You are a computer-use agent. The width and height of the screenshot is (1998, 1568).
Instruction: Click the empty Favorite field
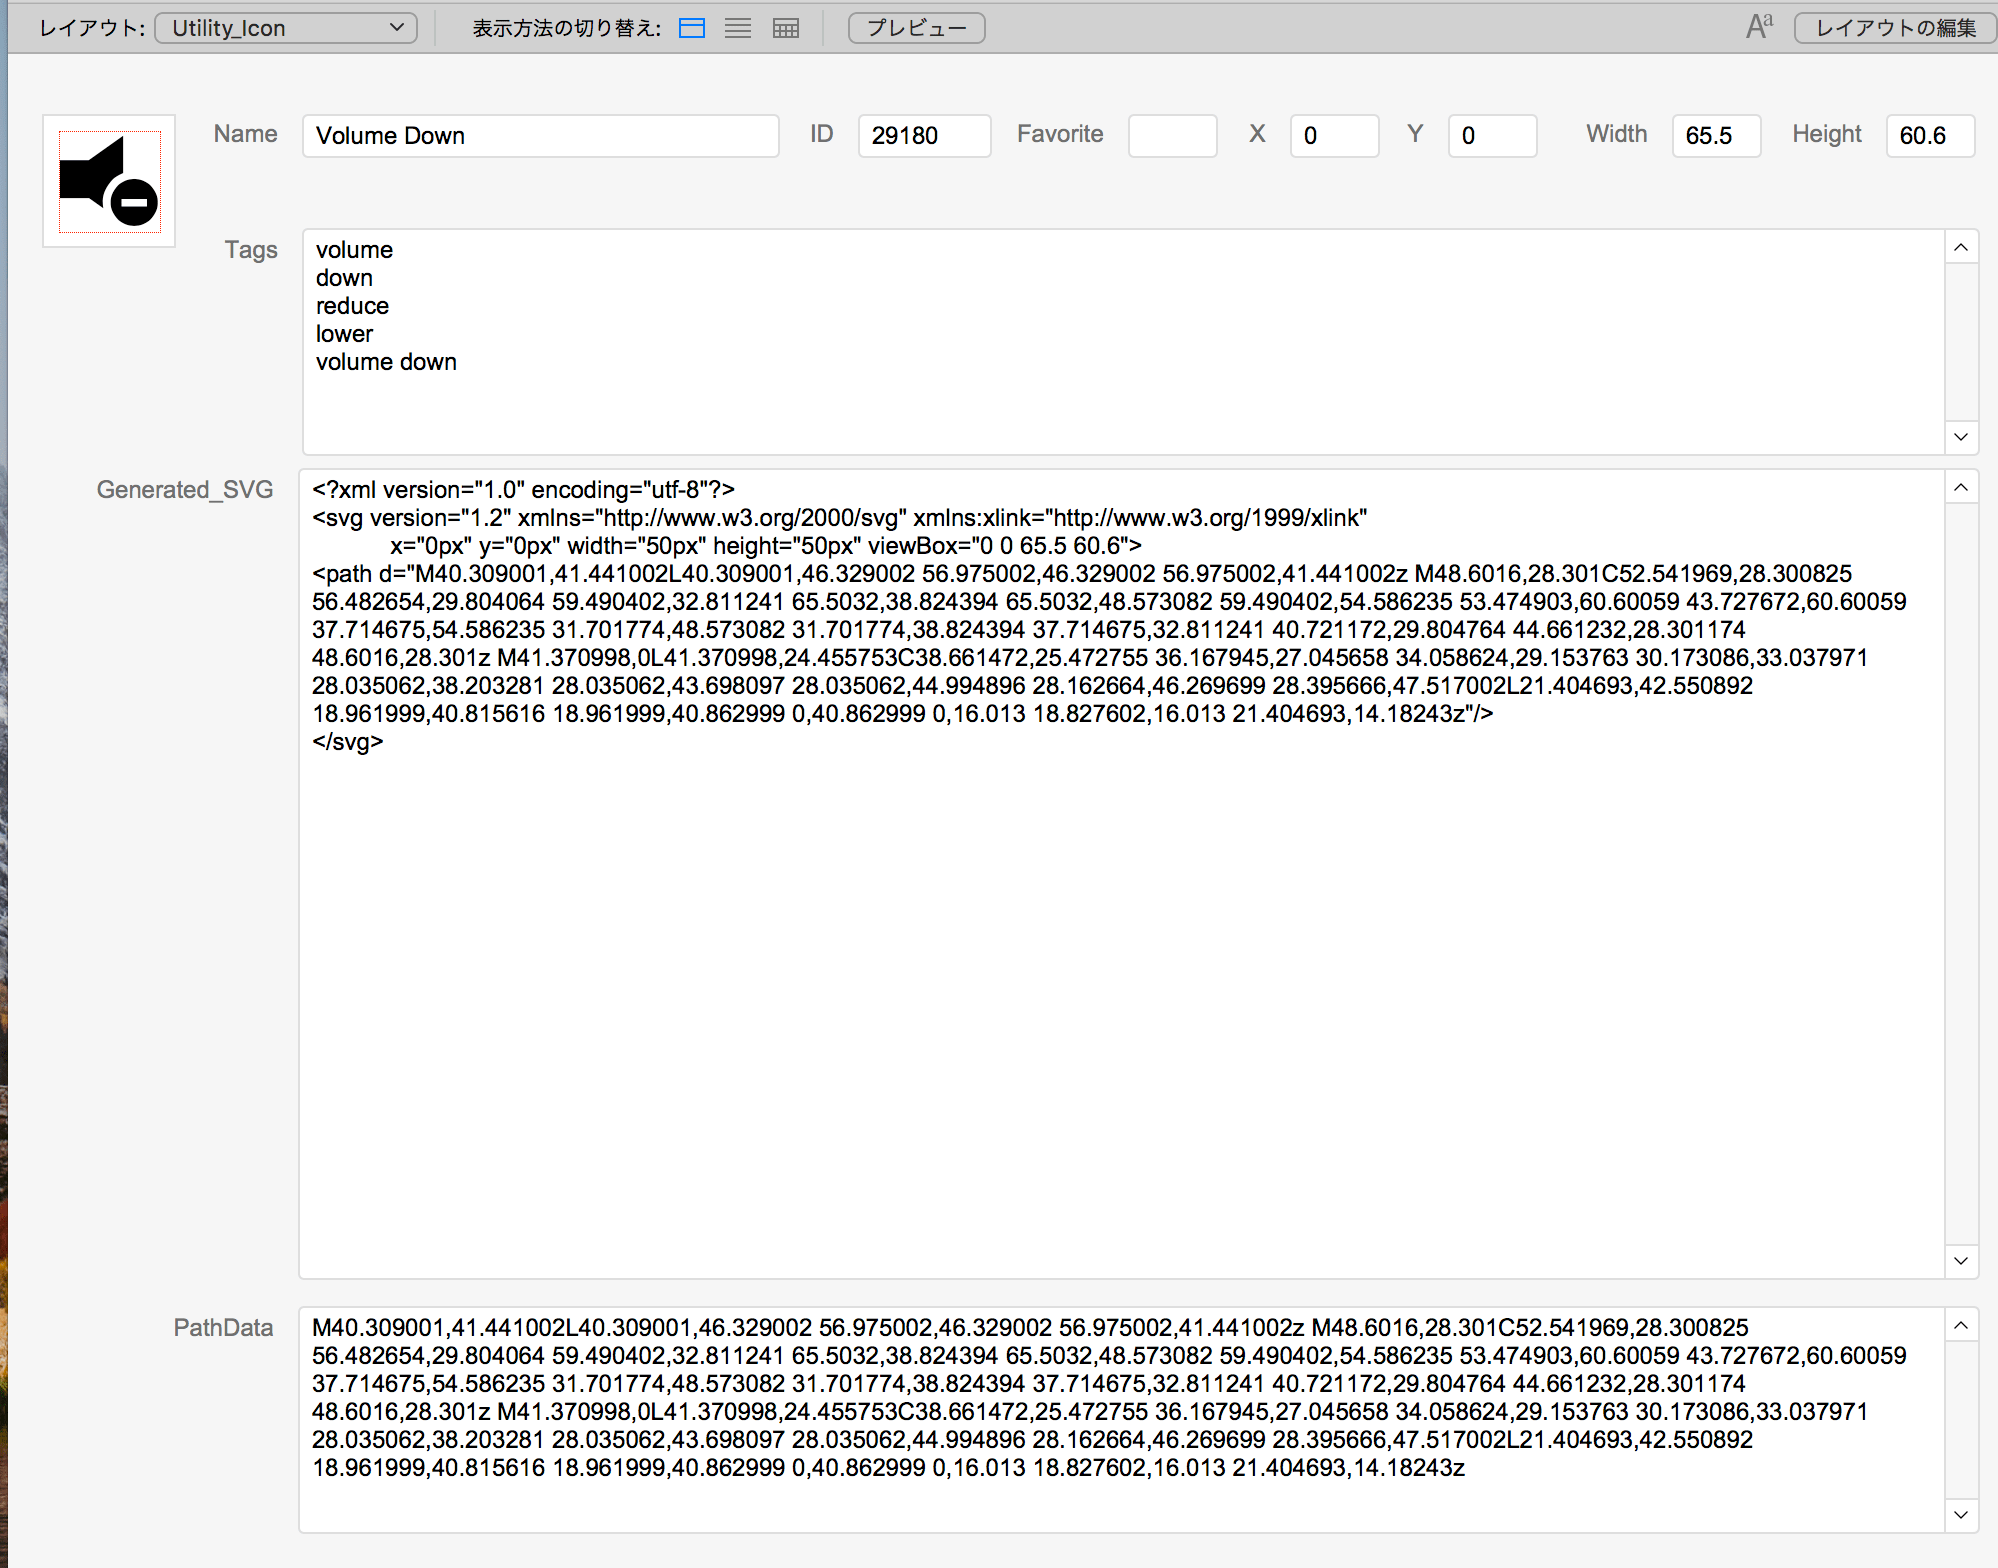pos(1172,136)
